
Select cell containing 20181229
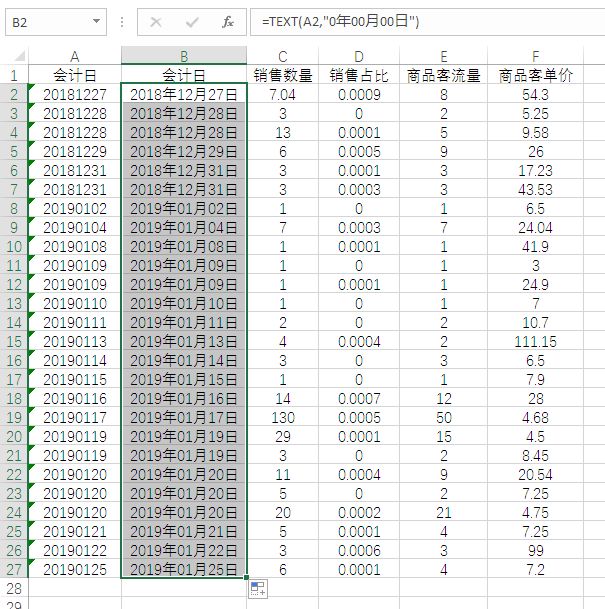tap(75, 151)
